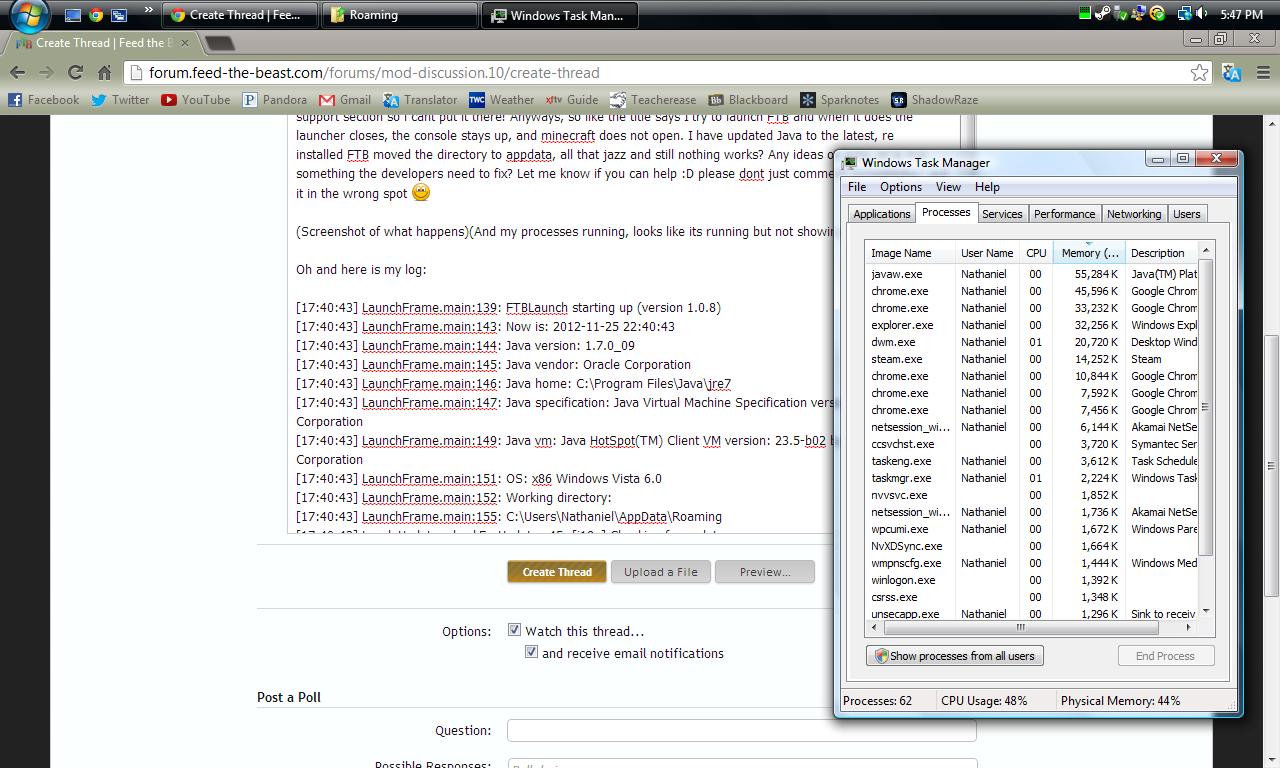This screenshot has width=1280, height=768.
Task: Open Task Manager Options menu
Action: (x=901, y=187)
